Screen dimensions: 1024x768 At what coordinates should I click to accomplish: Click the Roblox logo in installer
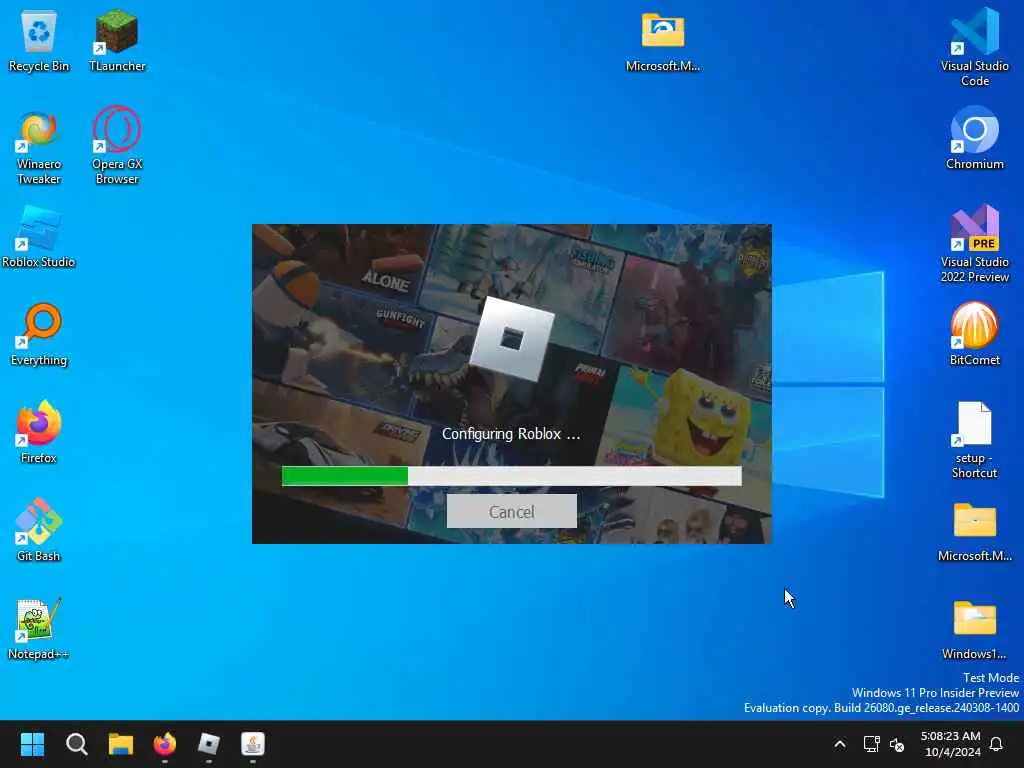click(512, 339)
